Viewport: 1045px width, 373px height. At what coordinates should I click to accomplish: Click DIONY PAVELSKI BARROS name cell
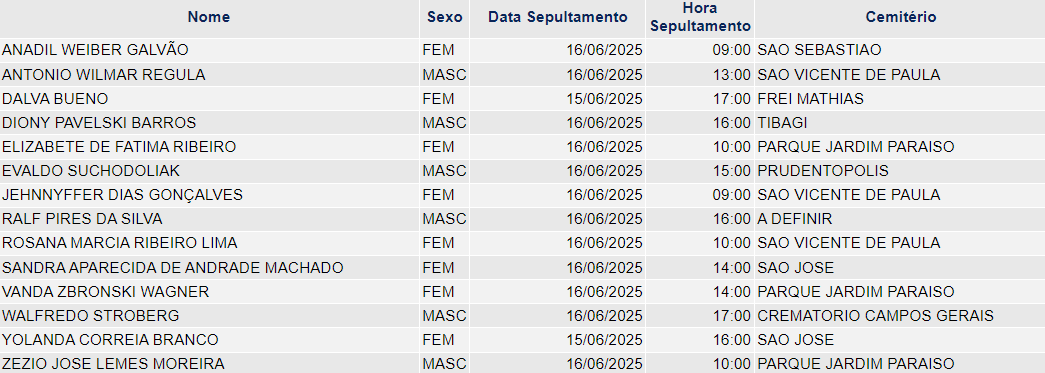[x=209, y=123]
